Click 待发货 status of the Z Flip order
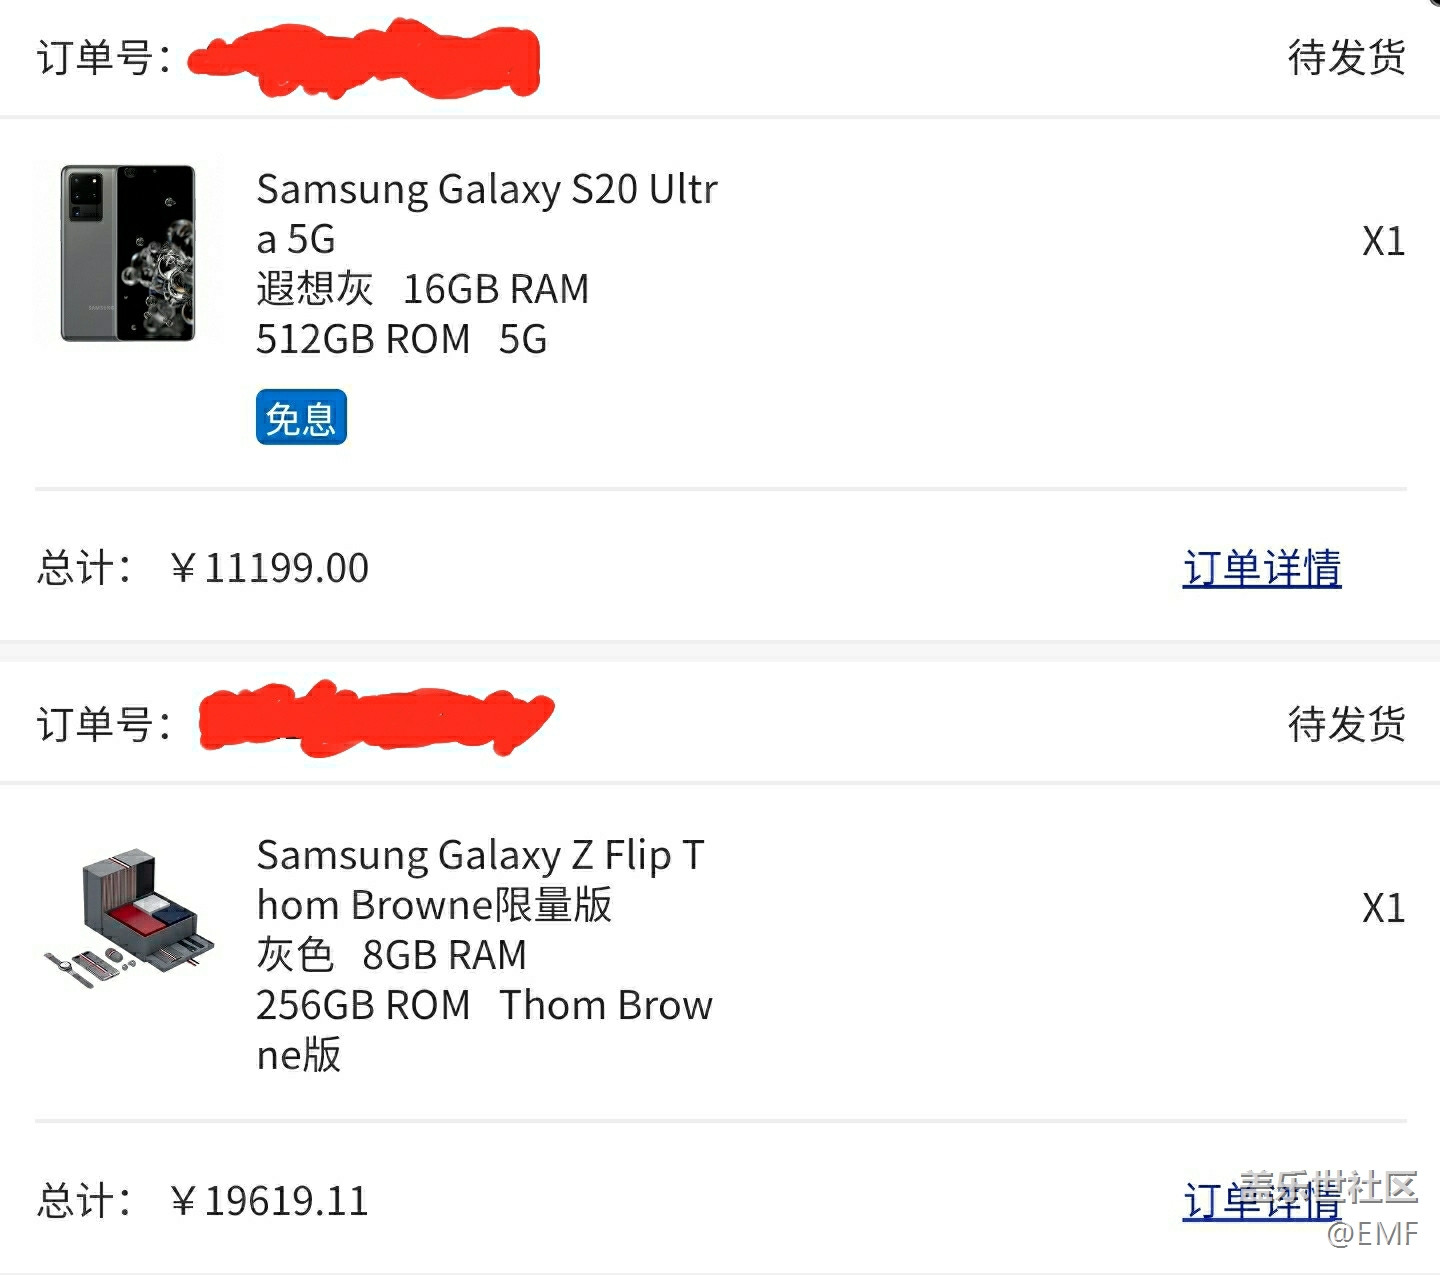Screen dimensions: 1440x1275 point(1346,723)
